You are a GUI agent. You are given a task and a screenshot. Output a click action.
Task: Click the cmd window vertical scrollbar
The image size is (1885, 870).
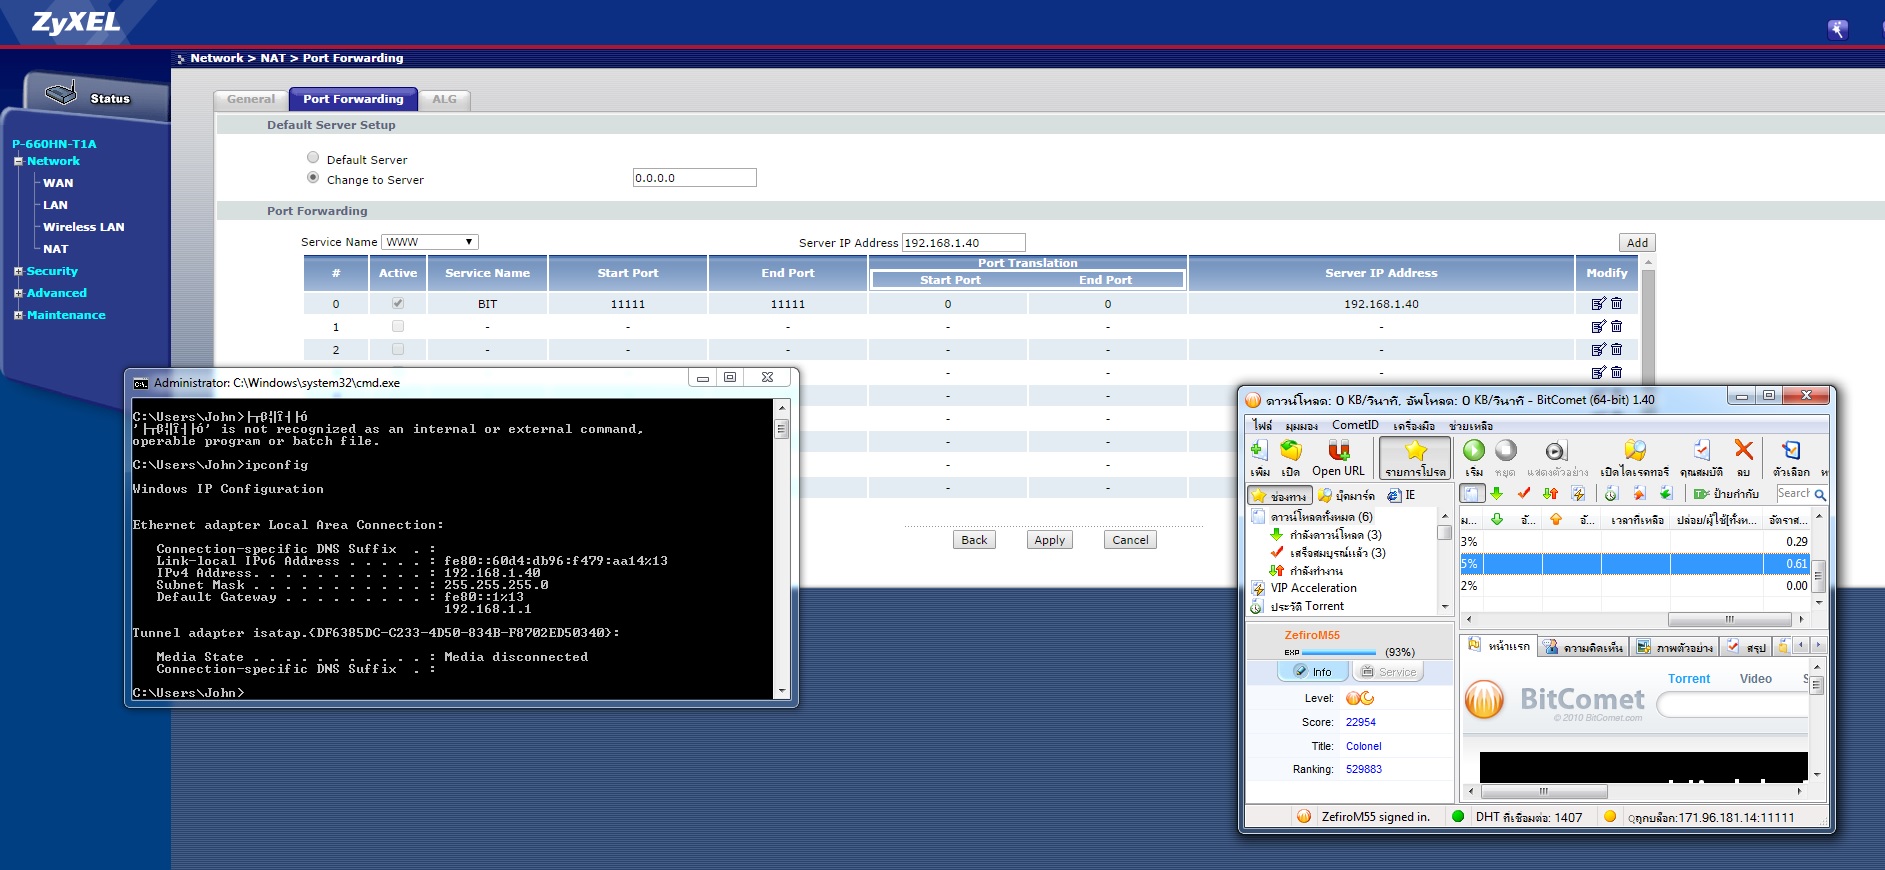pos(782,548)
